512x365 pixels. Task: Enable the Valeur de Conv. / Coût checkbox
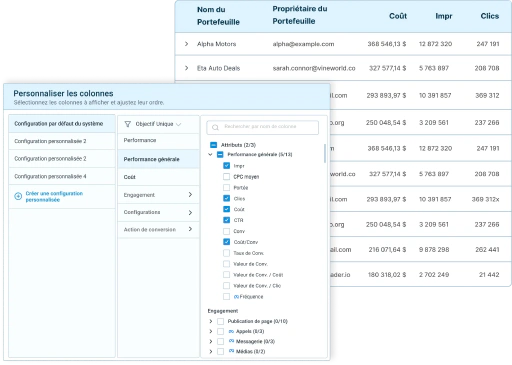(226, 275)
